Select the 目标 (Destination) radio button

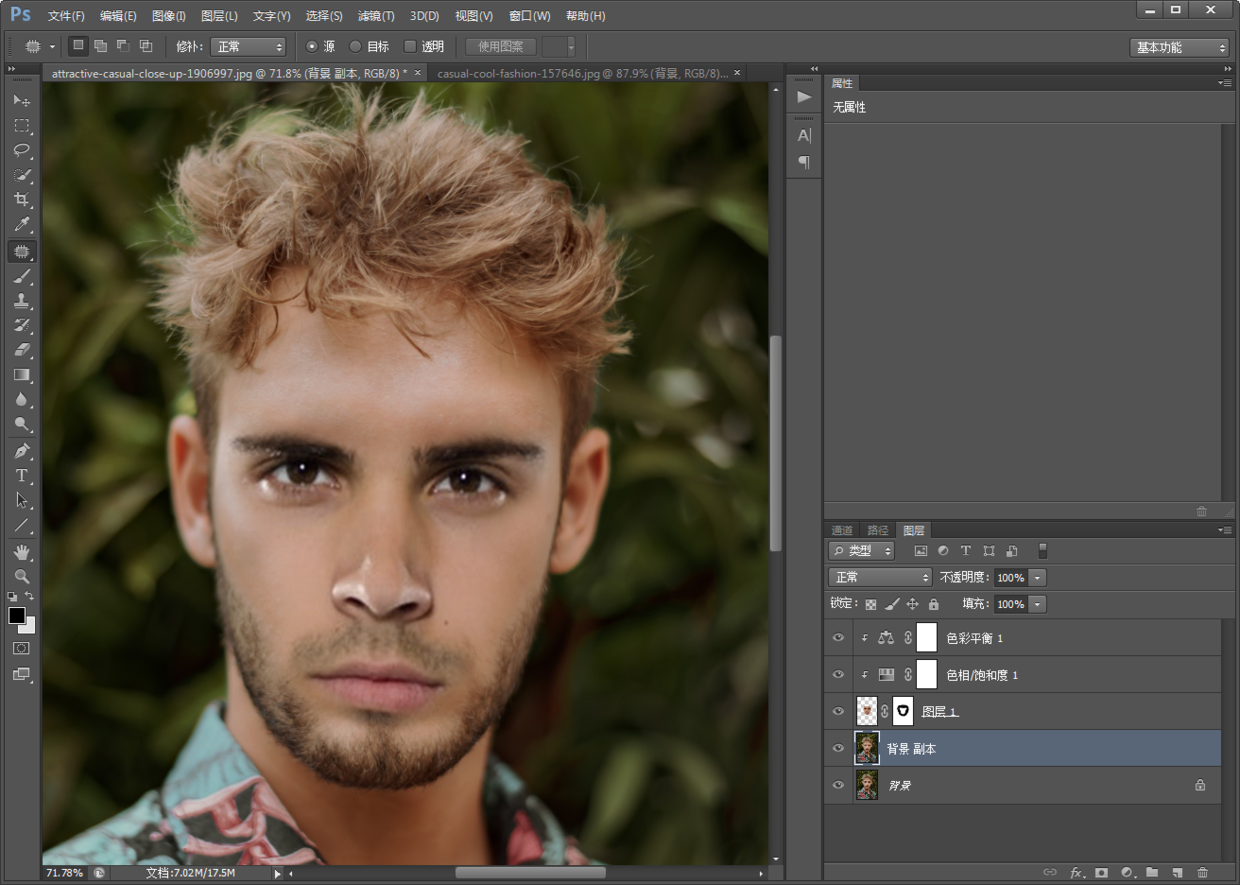pyautogui.click(x=355, y=47)
